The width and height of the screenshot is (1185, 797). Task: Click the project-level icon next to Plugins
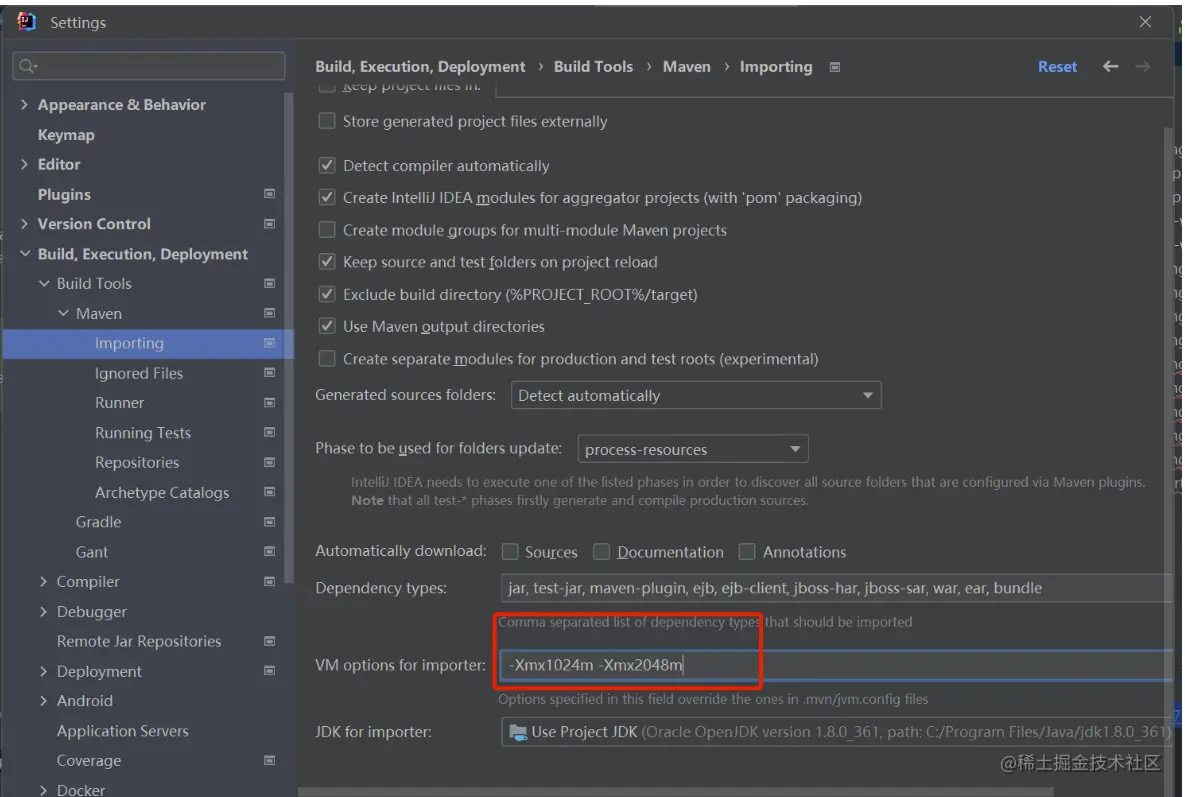(269, 194)
